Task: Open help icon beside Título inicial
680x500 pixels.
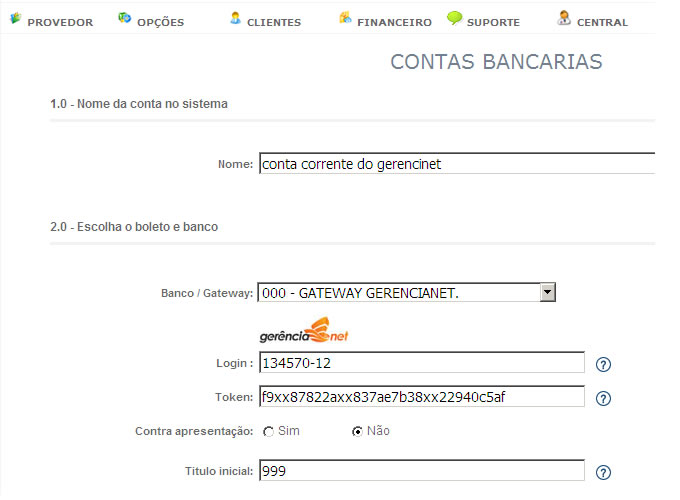Action: pyautogui.click(x=603, y=473)
